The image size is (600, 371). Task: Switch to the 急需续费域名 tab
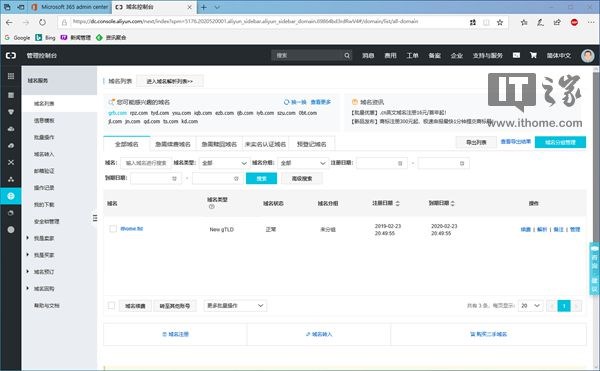coord(173,144)
